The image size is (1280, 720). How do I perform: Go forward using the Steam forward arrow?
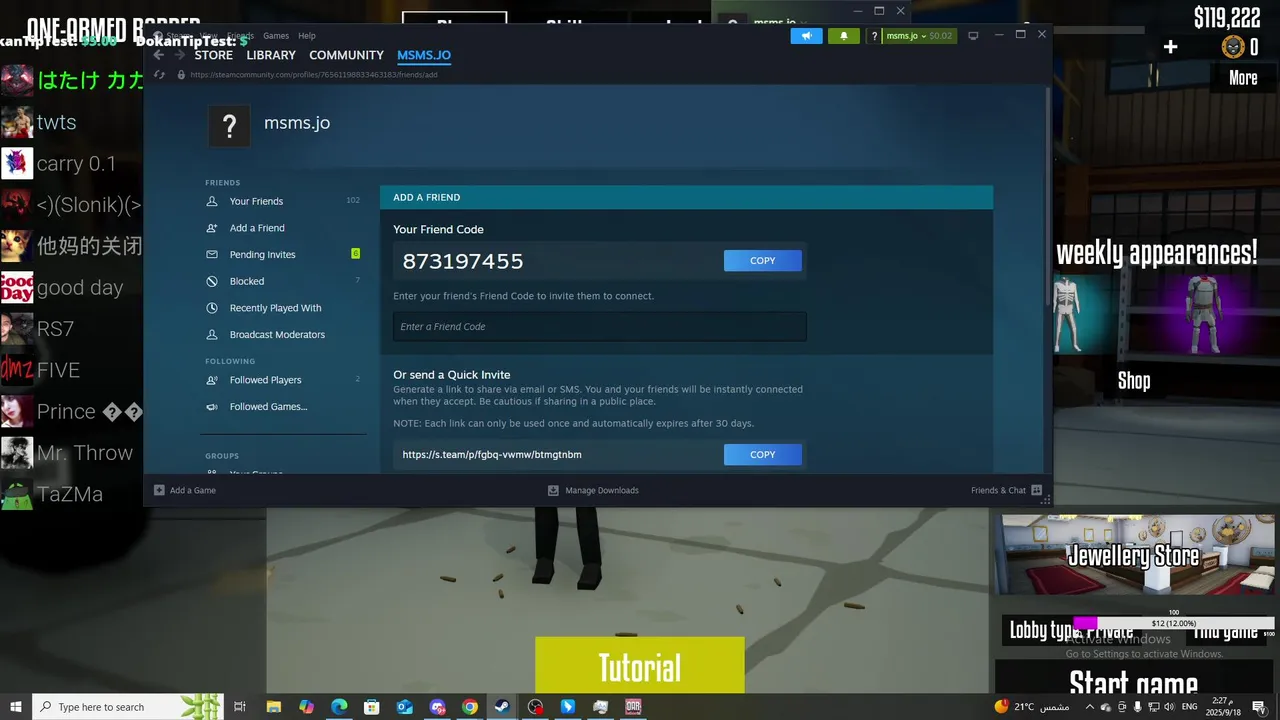(180, 55)
